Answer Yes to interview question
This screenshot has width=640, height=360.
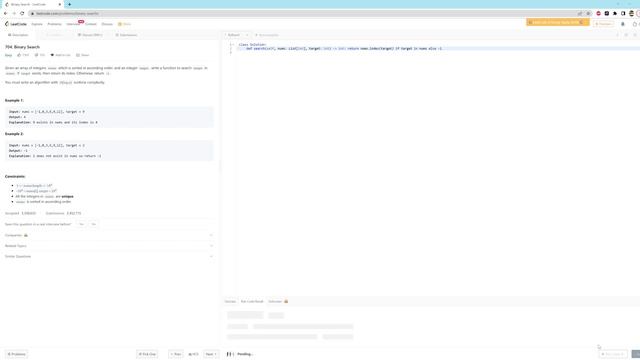(81, 224)
